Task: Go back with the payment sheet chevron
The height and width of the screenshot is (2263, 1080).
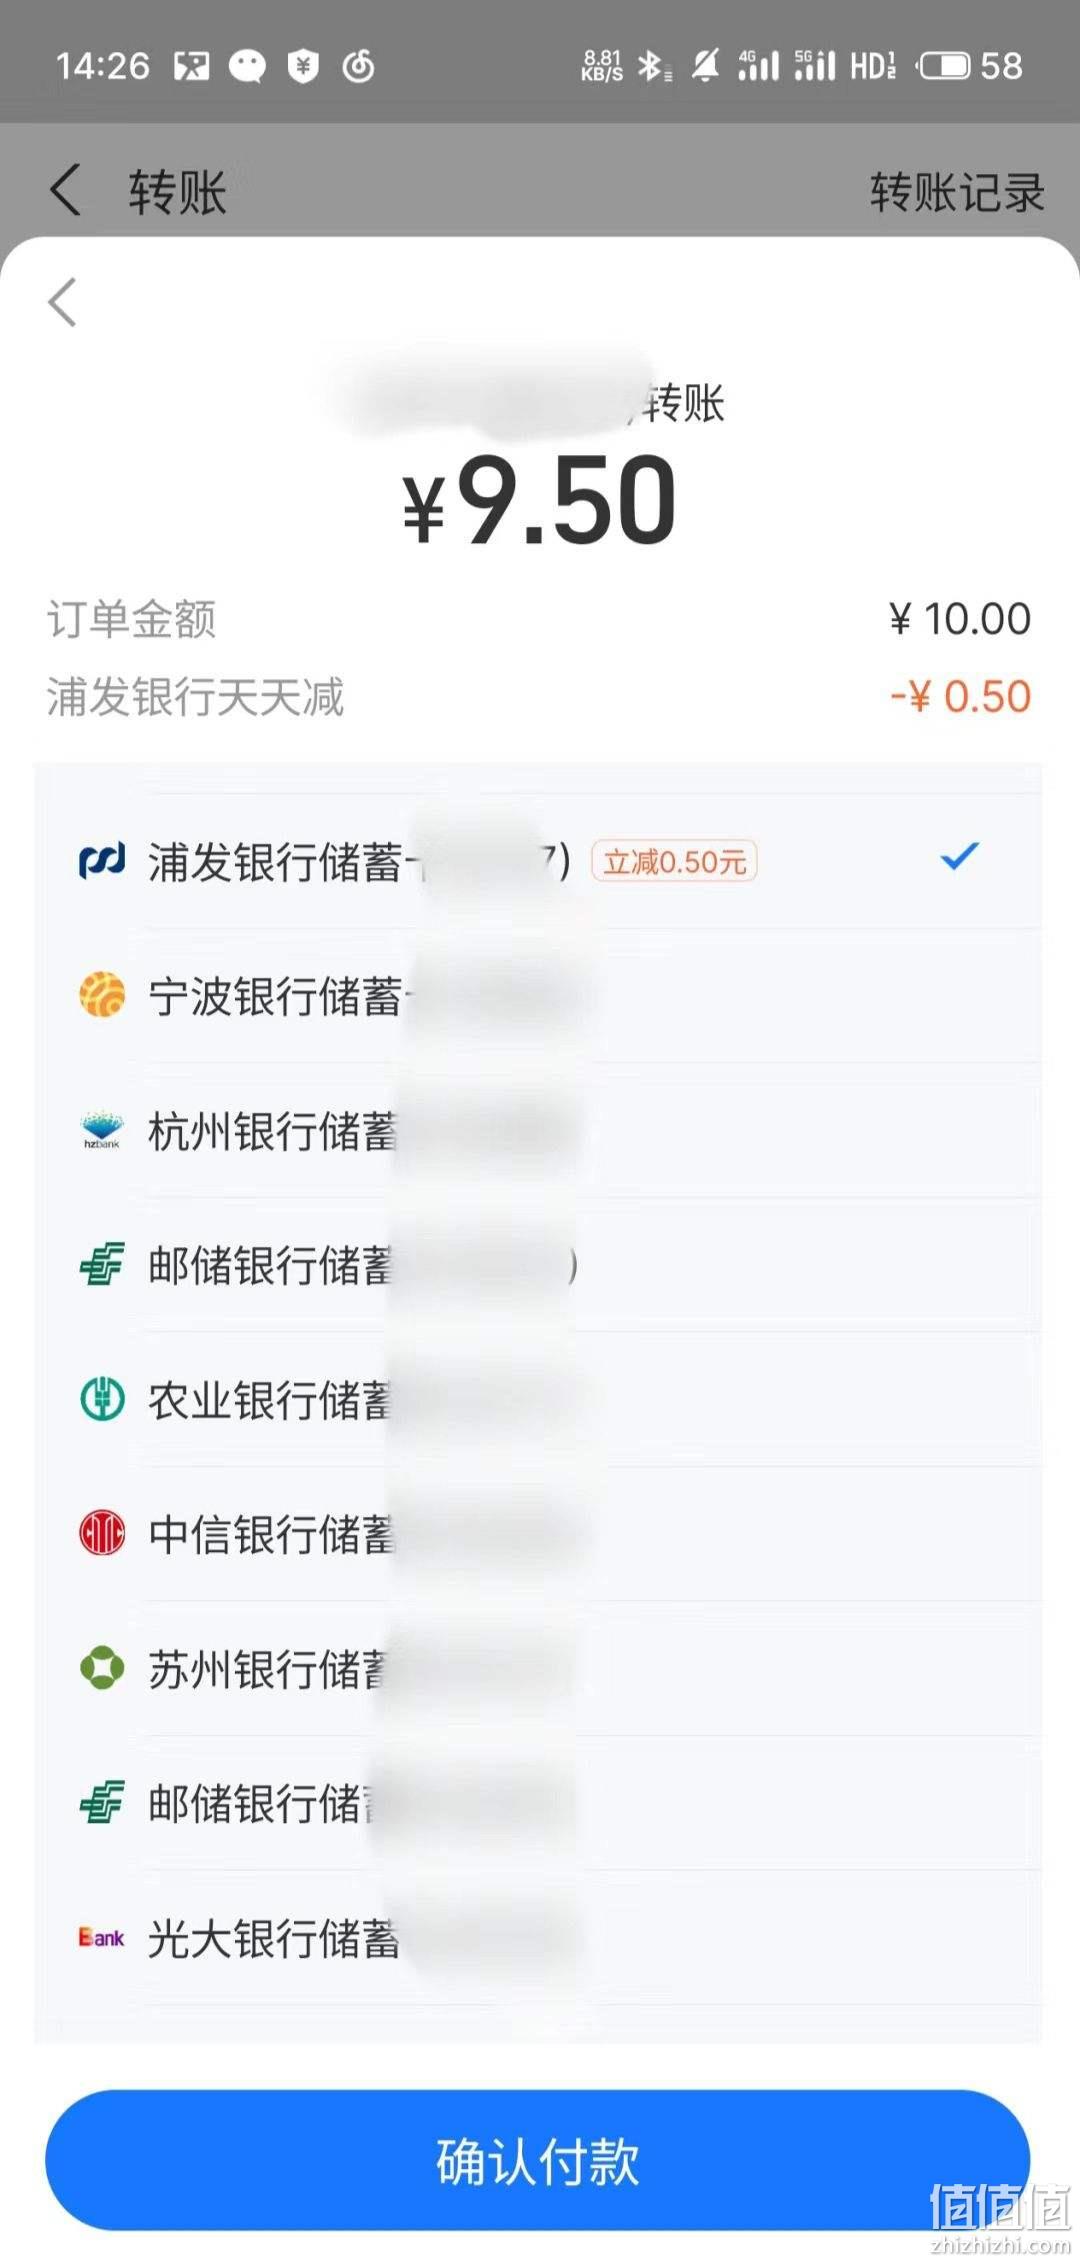Action: point(62,302)
